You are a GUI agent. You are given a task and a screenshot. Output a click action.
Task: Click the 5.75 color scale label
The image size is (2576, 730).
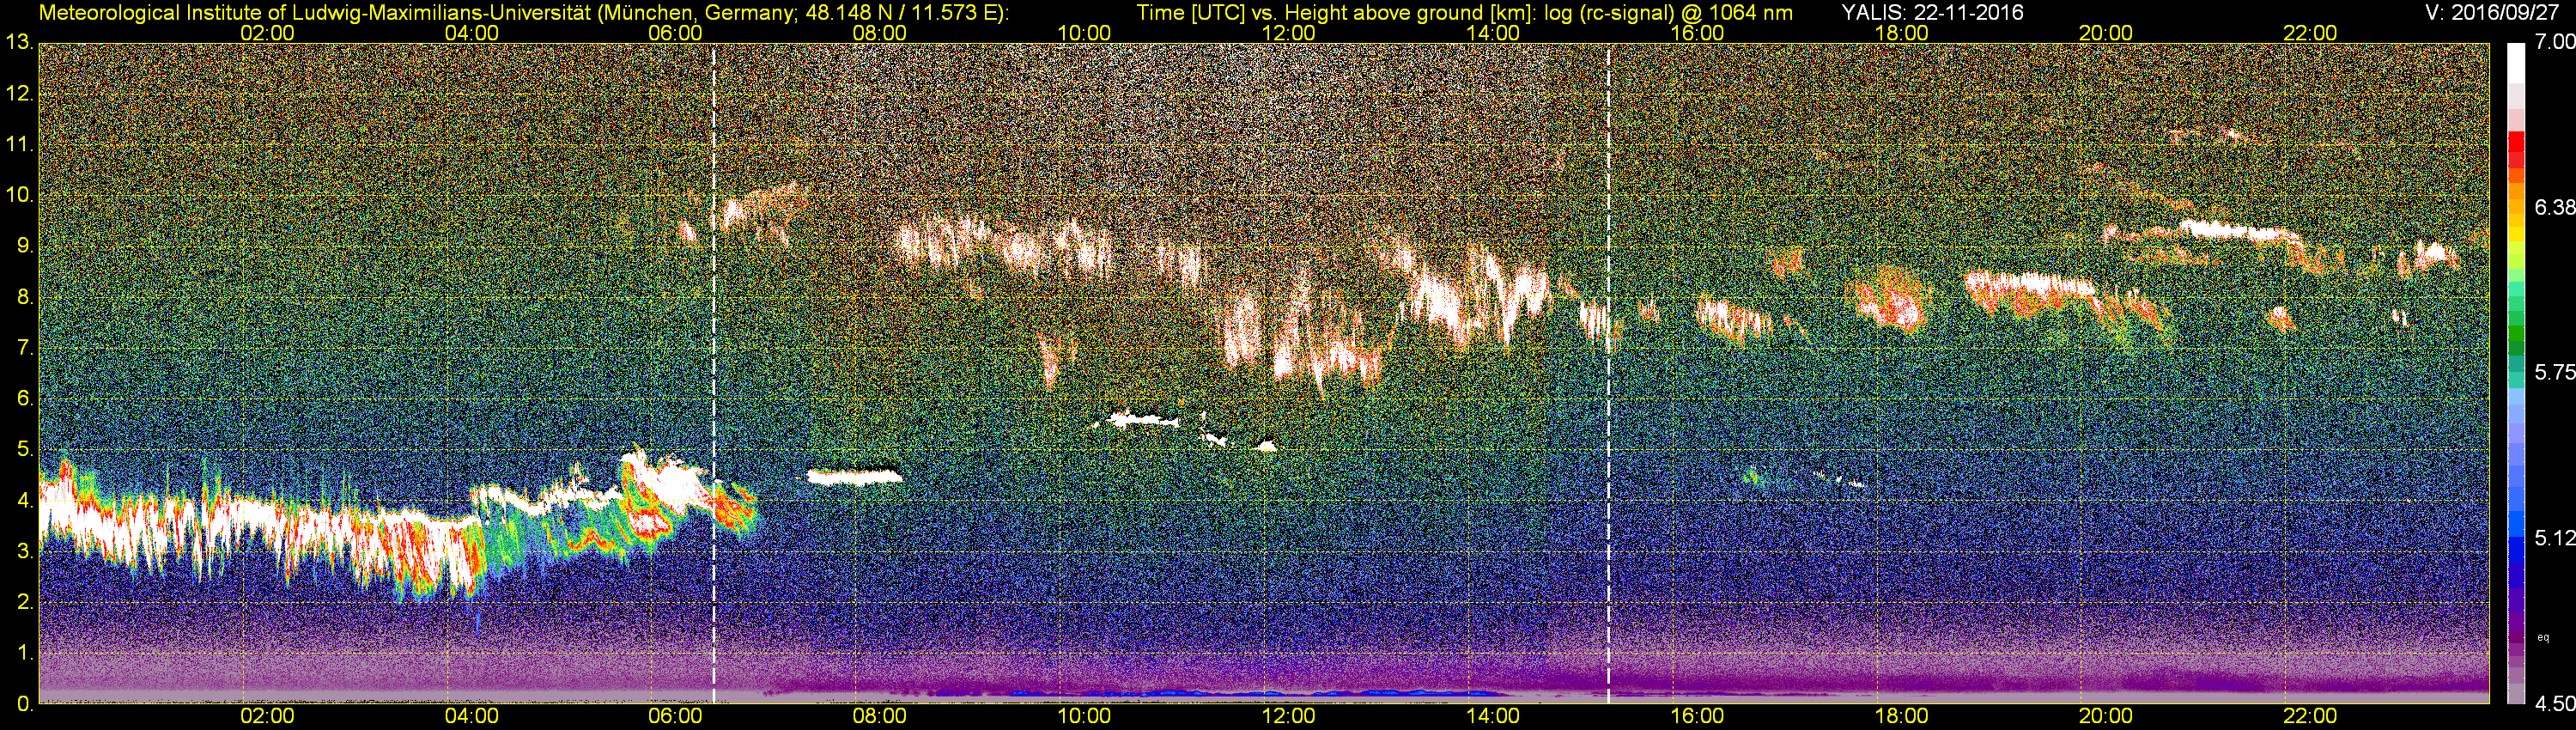tap(2554, 372)
